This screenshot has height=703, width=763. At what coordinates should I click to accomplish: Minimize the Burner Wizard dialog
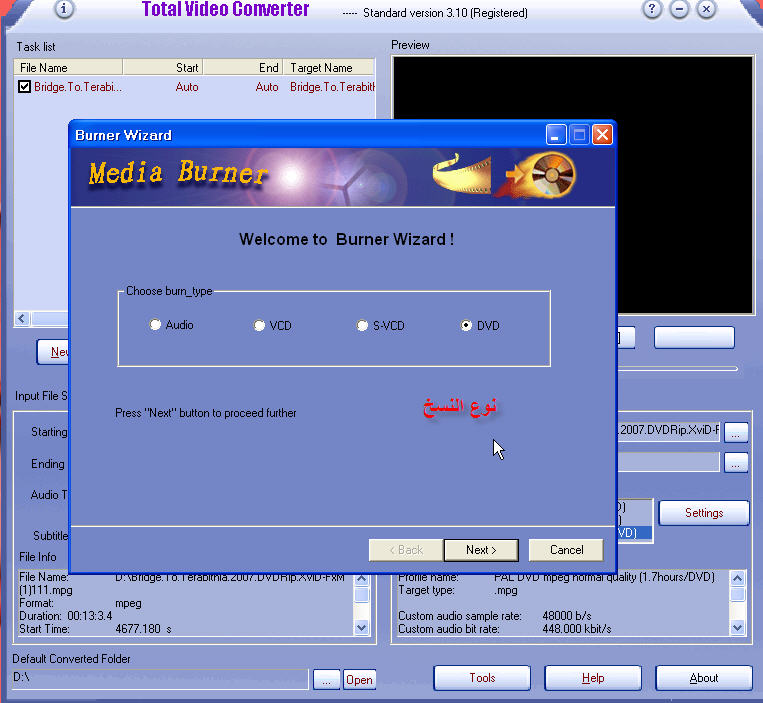coord(556,135)
